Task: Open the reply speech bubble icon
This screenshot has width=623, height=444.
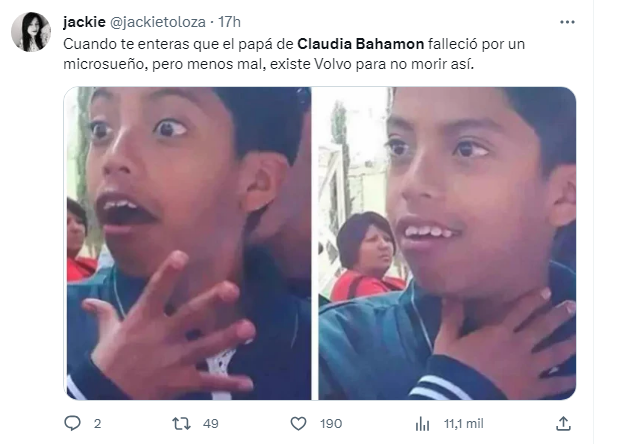Action: point(72,423)
